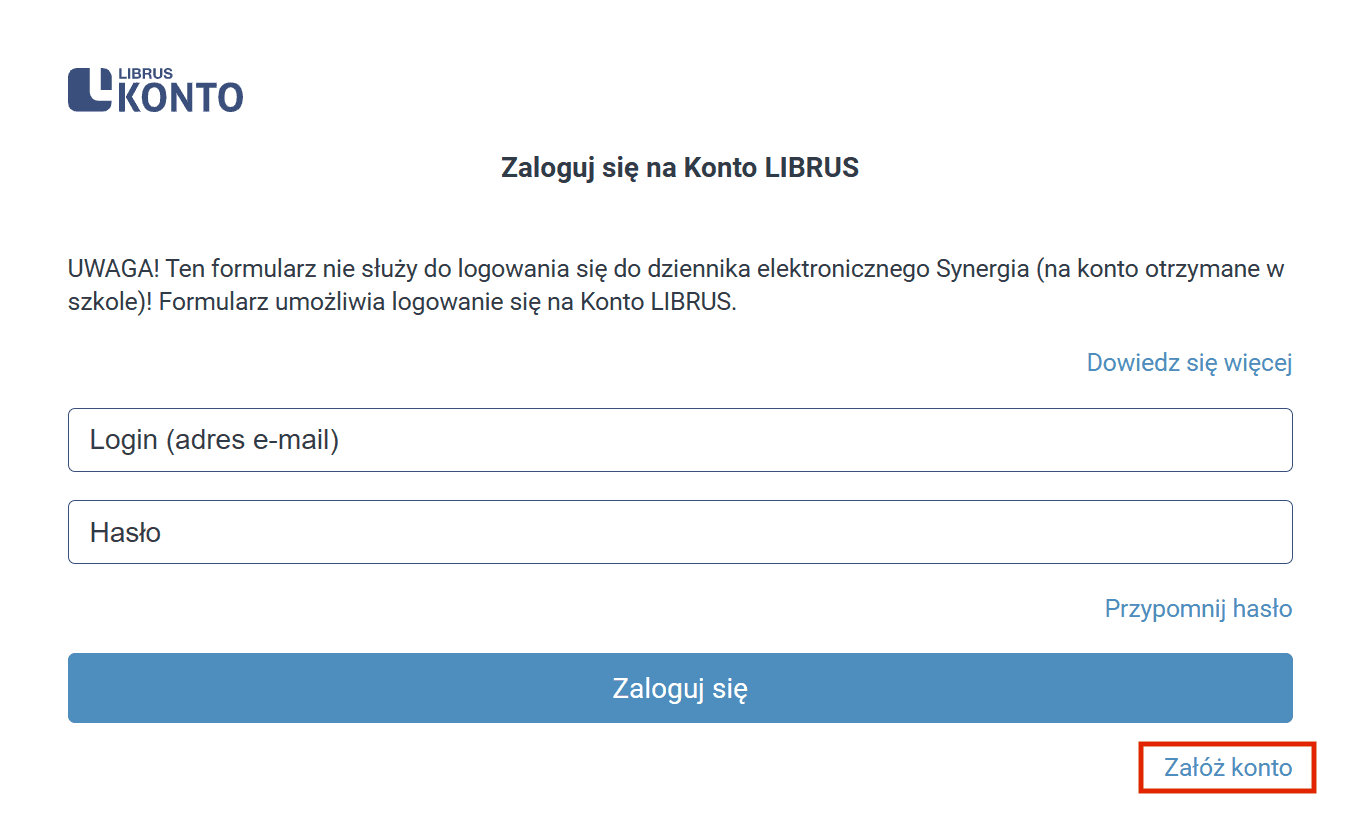Click into the Hasło password field

point(680,532)
